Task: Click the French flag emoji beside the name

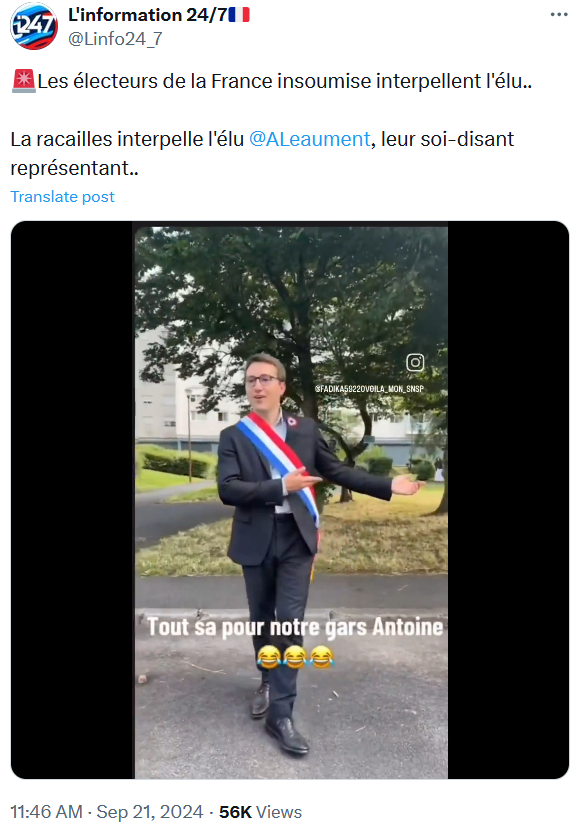Action: (x=239, y=15)
